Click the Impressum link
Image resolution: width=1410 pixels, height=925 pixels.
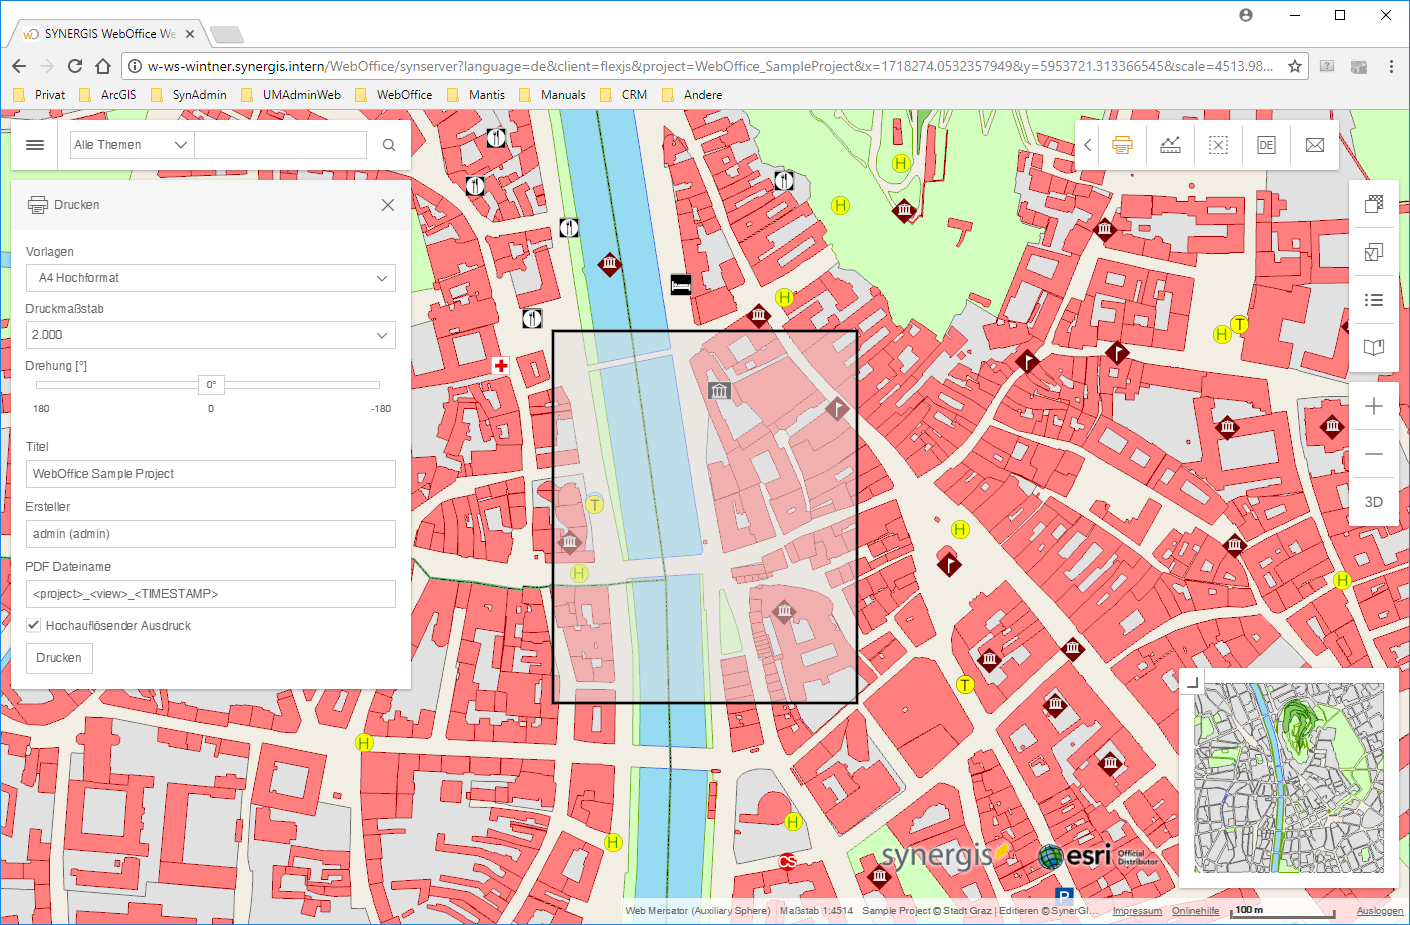click(1137, 911)
